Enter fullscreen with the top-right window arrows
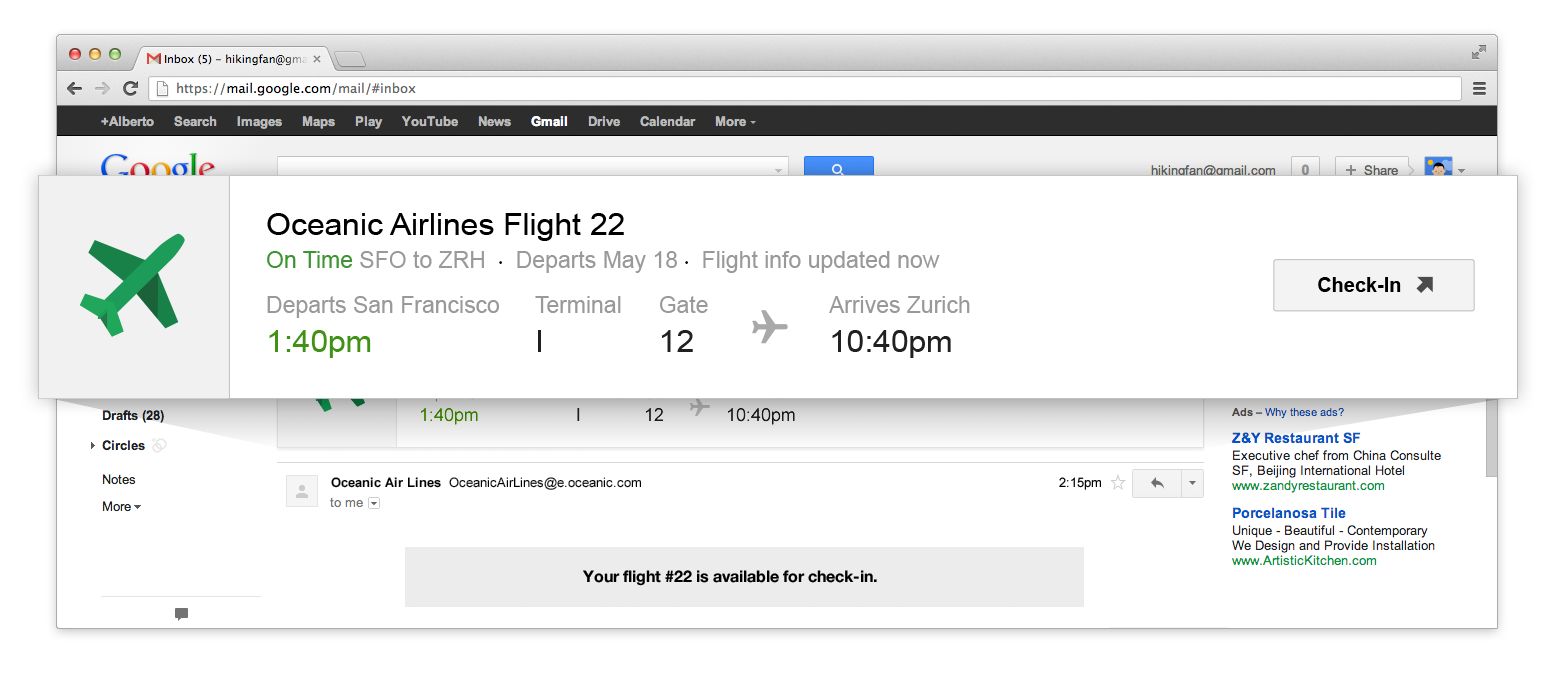This screenshot has height=678, width=1554. [x=1479, y=52]
